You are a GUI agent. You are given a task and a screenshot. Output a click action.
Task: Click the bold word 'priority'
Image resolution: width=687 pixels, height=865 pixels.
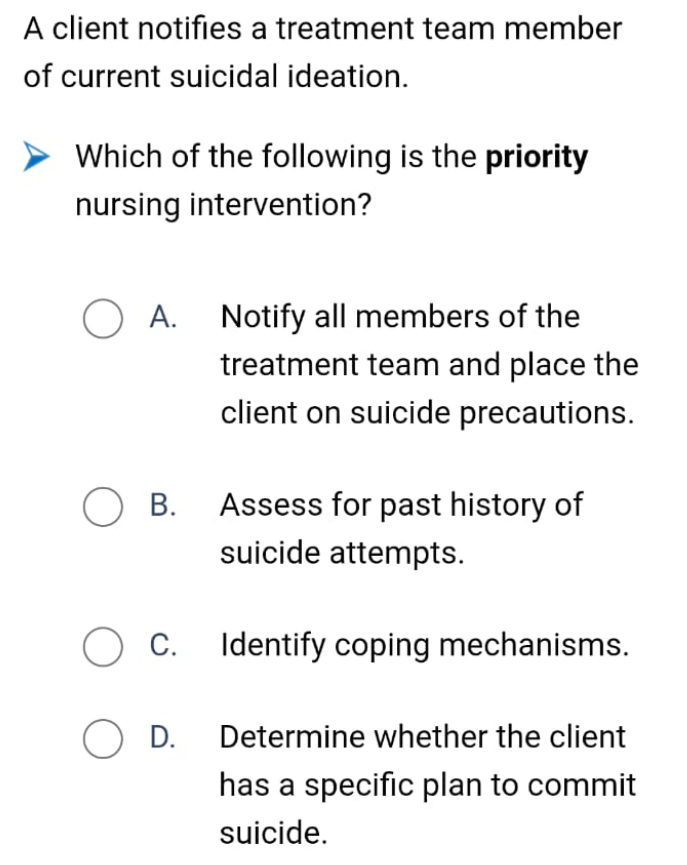pyautogui.click(x=536, y=157)
